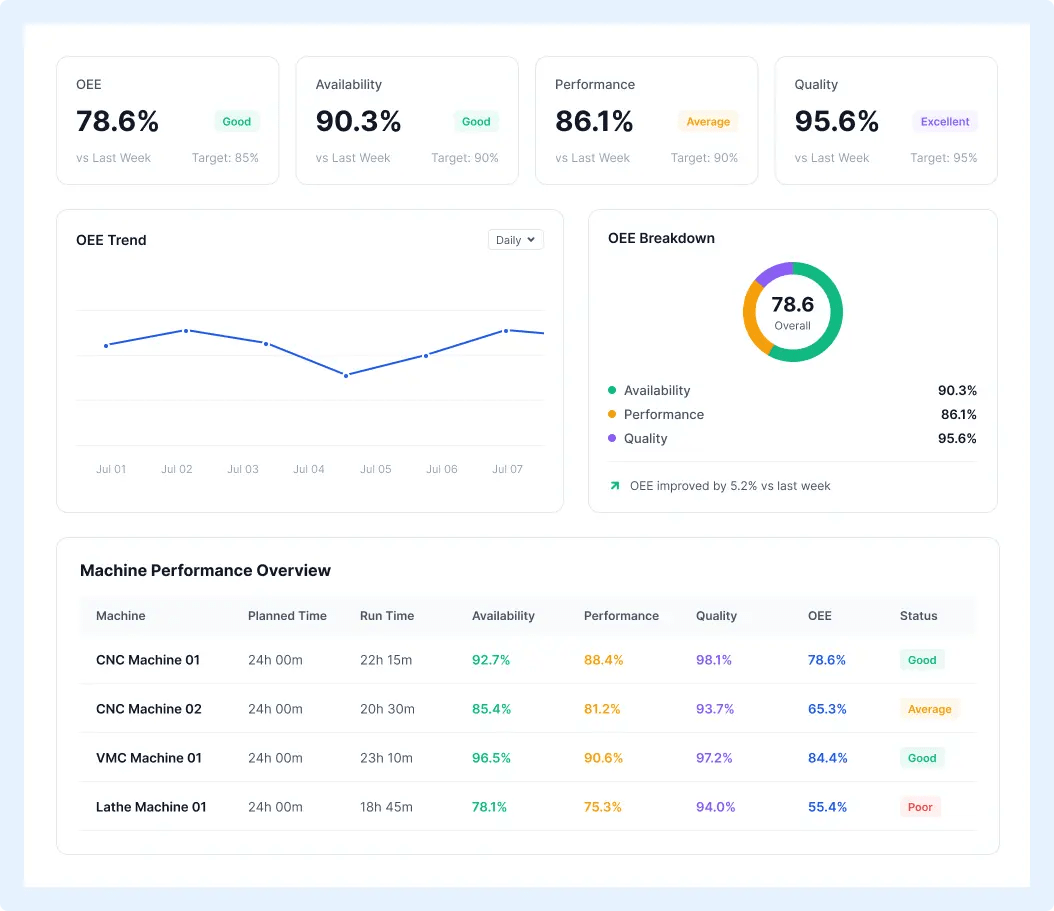This screenshot has height=911, width=1054.
Task: Click the Poor status badge for Lathe Machine
Action: click(920, 807)
